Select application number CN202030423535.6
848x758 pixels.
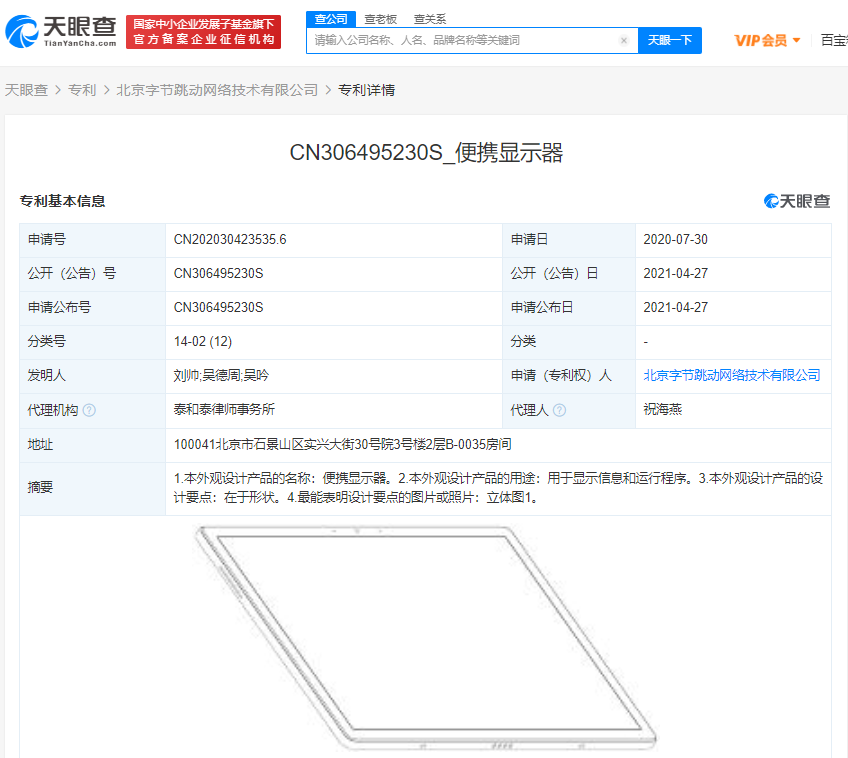click(x=230, y=240)
